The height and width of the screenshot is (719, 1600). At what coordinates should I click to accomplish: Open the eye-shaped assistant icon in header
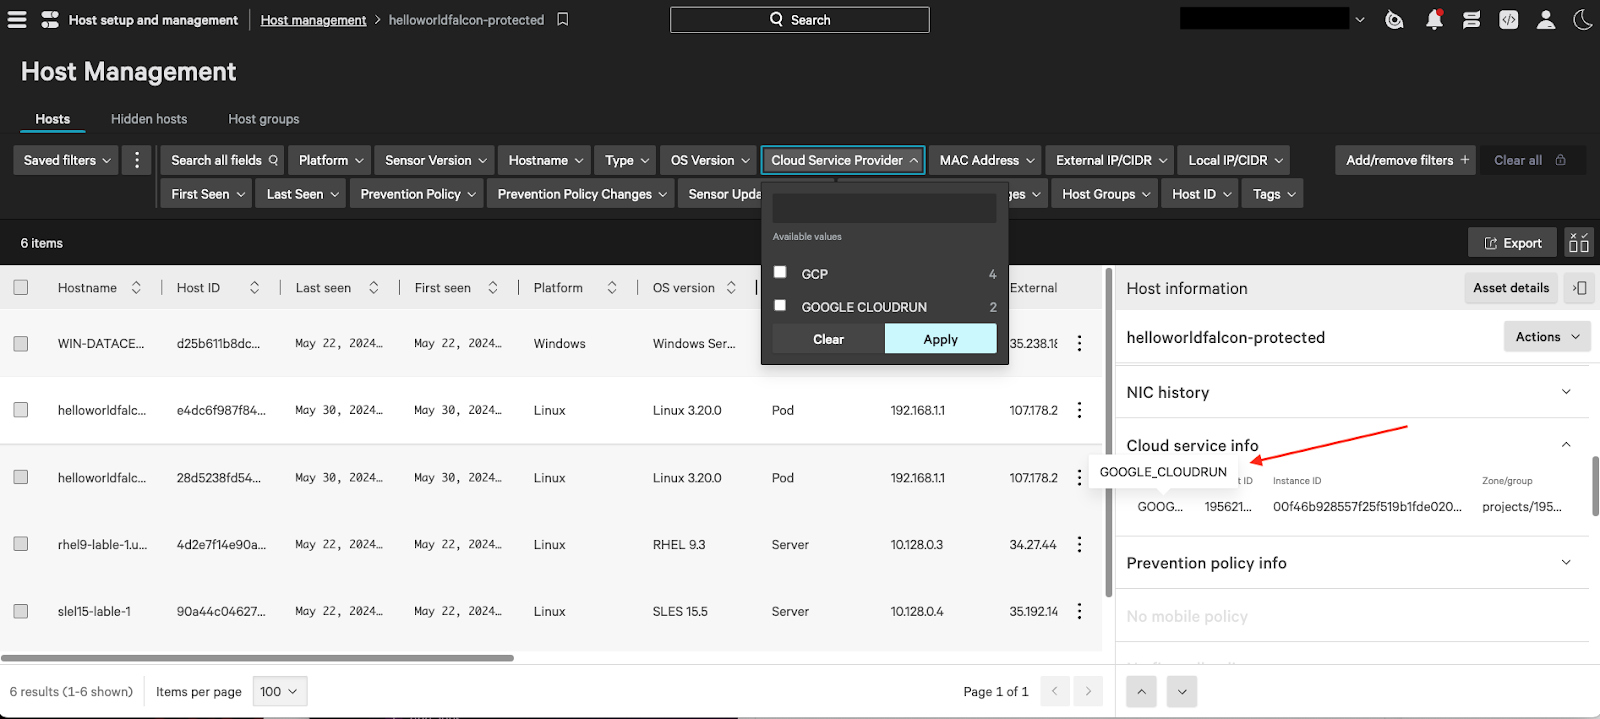pyautogui.click(x=1394, y=19)
